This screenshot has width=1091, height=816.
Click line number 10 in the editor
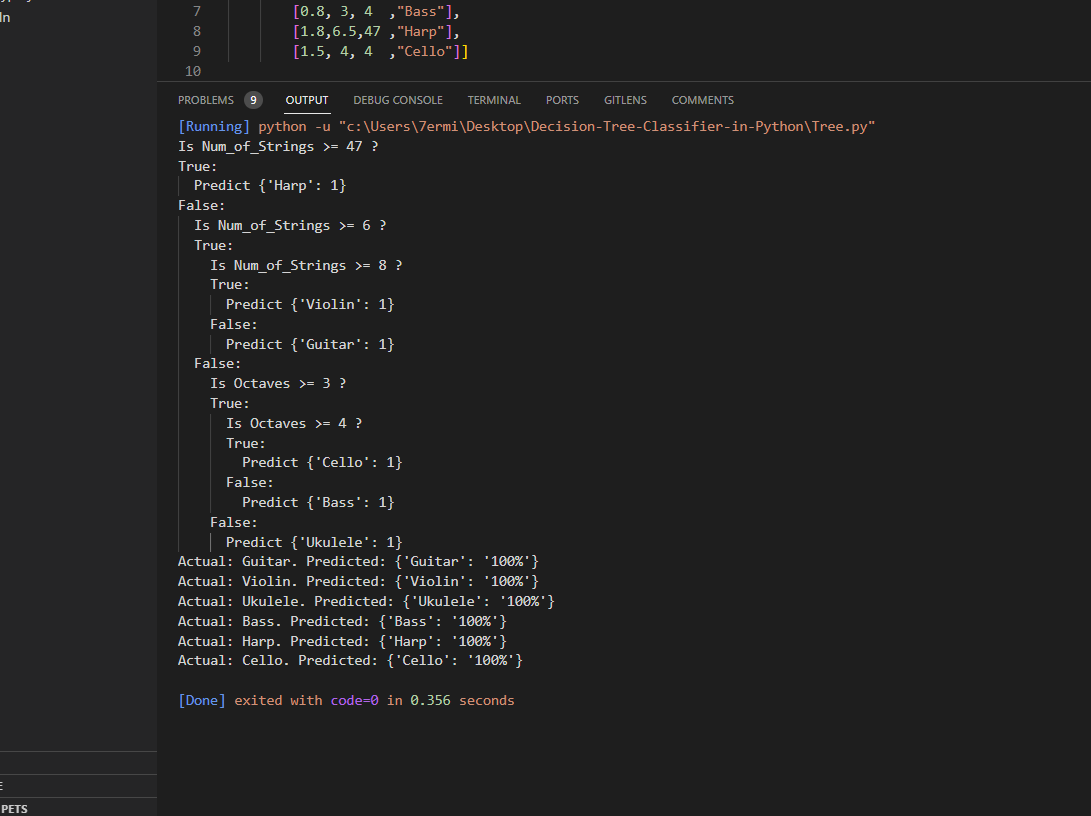[x=192, y=70]
